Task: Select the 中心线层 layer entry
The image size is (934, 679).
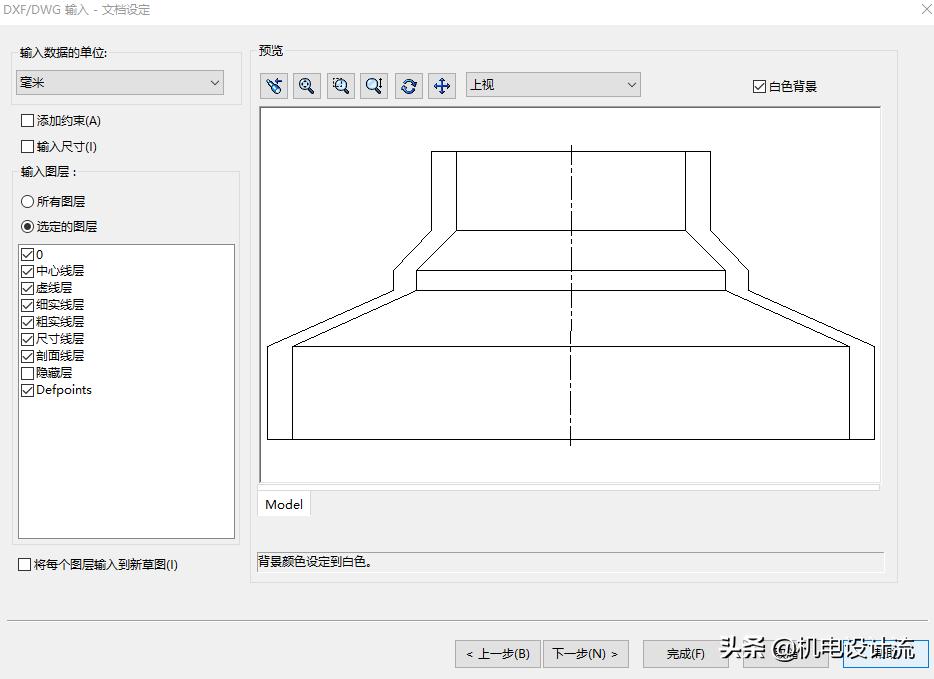Action: 55,270
